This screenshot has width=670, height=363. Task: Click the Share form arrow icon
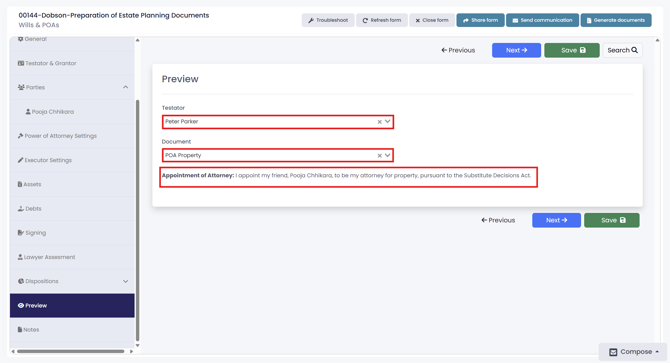(466, 20)
